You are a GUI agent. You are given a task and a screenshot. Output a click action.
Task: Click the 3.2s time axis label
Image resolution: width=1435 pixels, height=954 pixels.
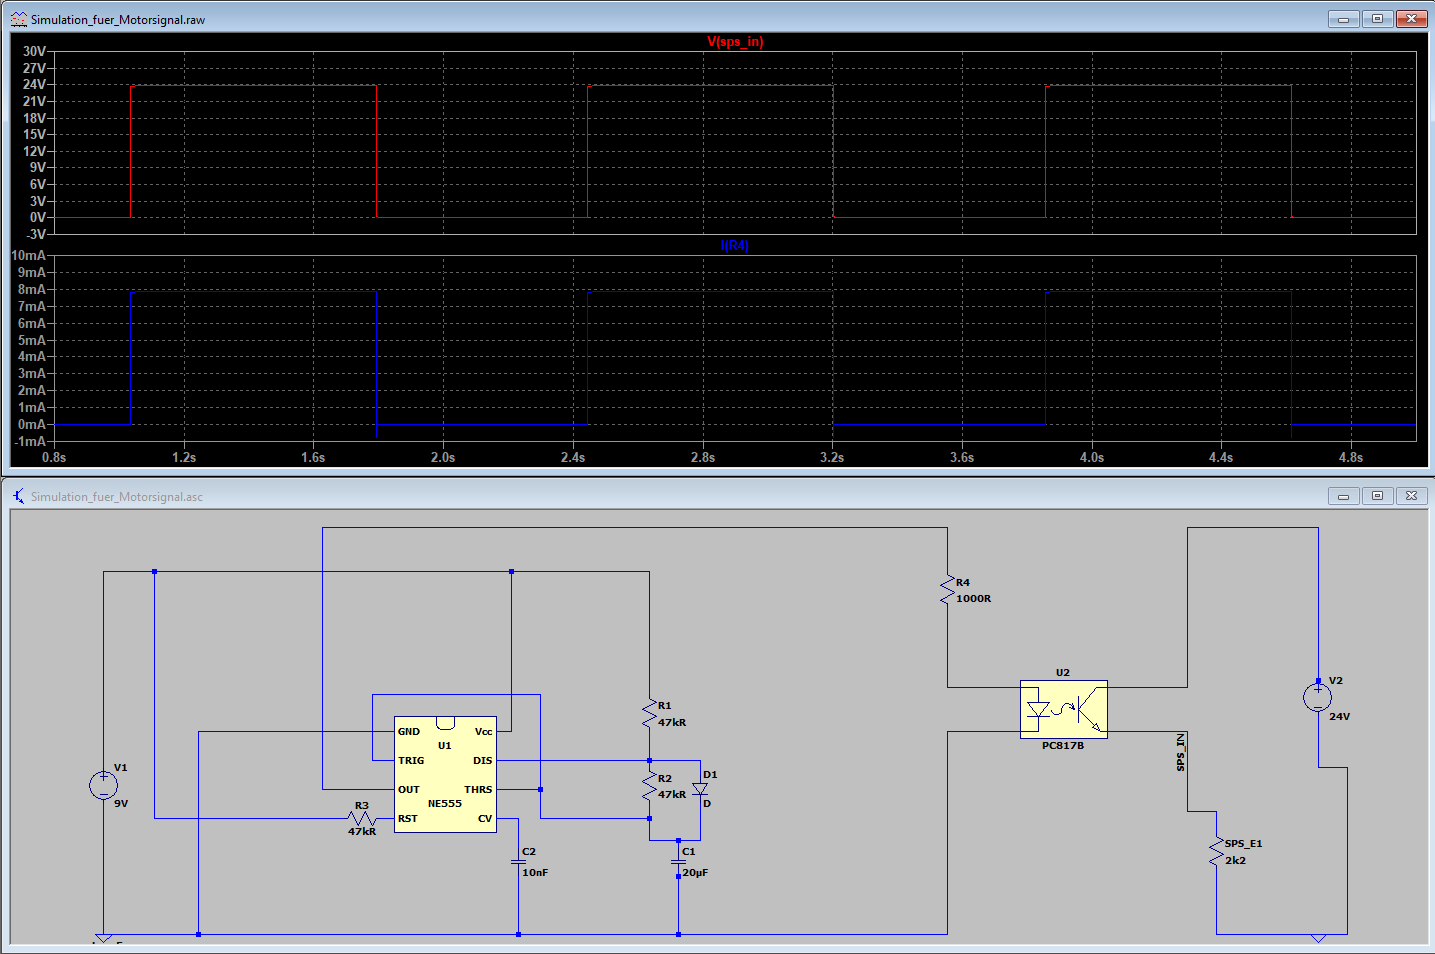832,457
